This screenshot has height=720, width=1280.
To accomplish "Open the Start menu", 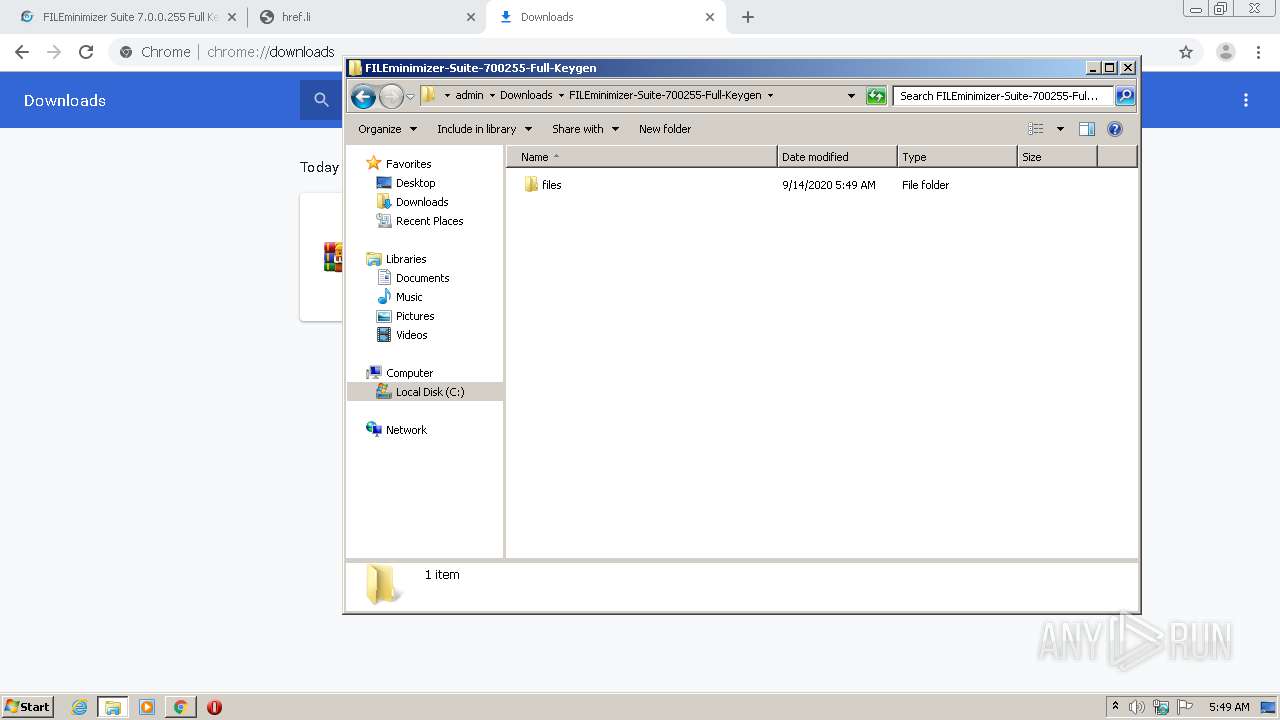I will click(27, 706).
